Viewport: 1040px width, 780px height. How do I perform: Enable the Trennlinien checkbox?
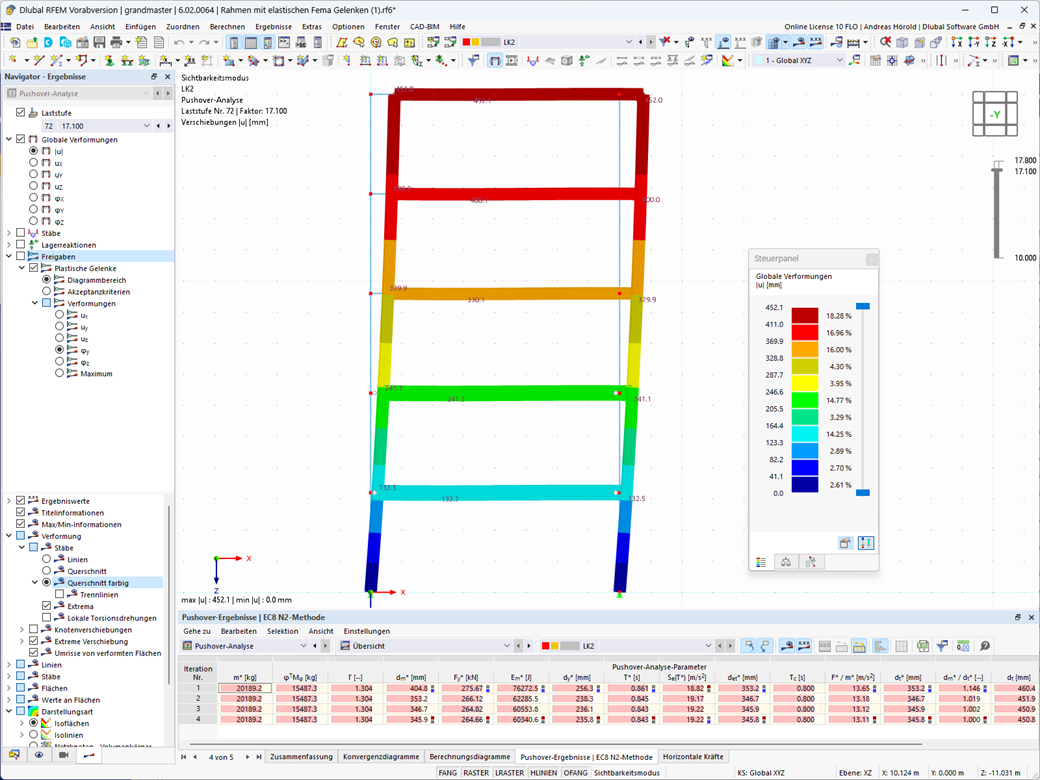pyautogui.click(x=60, y=594)
